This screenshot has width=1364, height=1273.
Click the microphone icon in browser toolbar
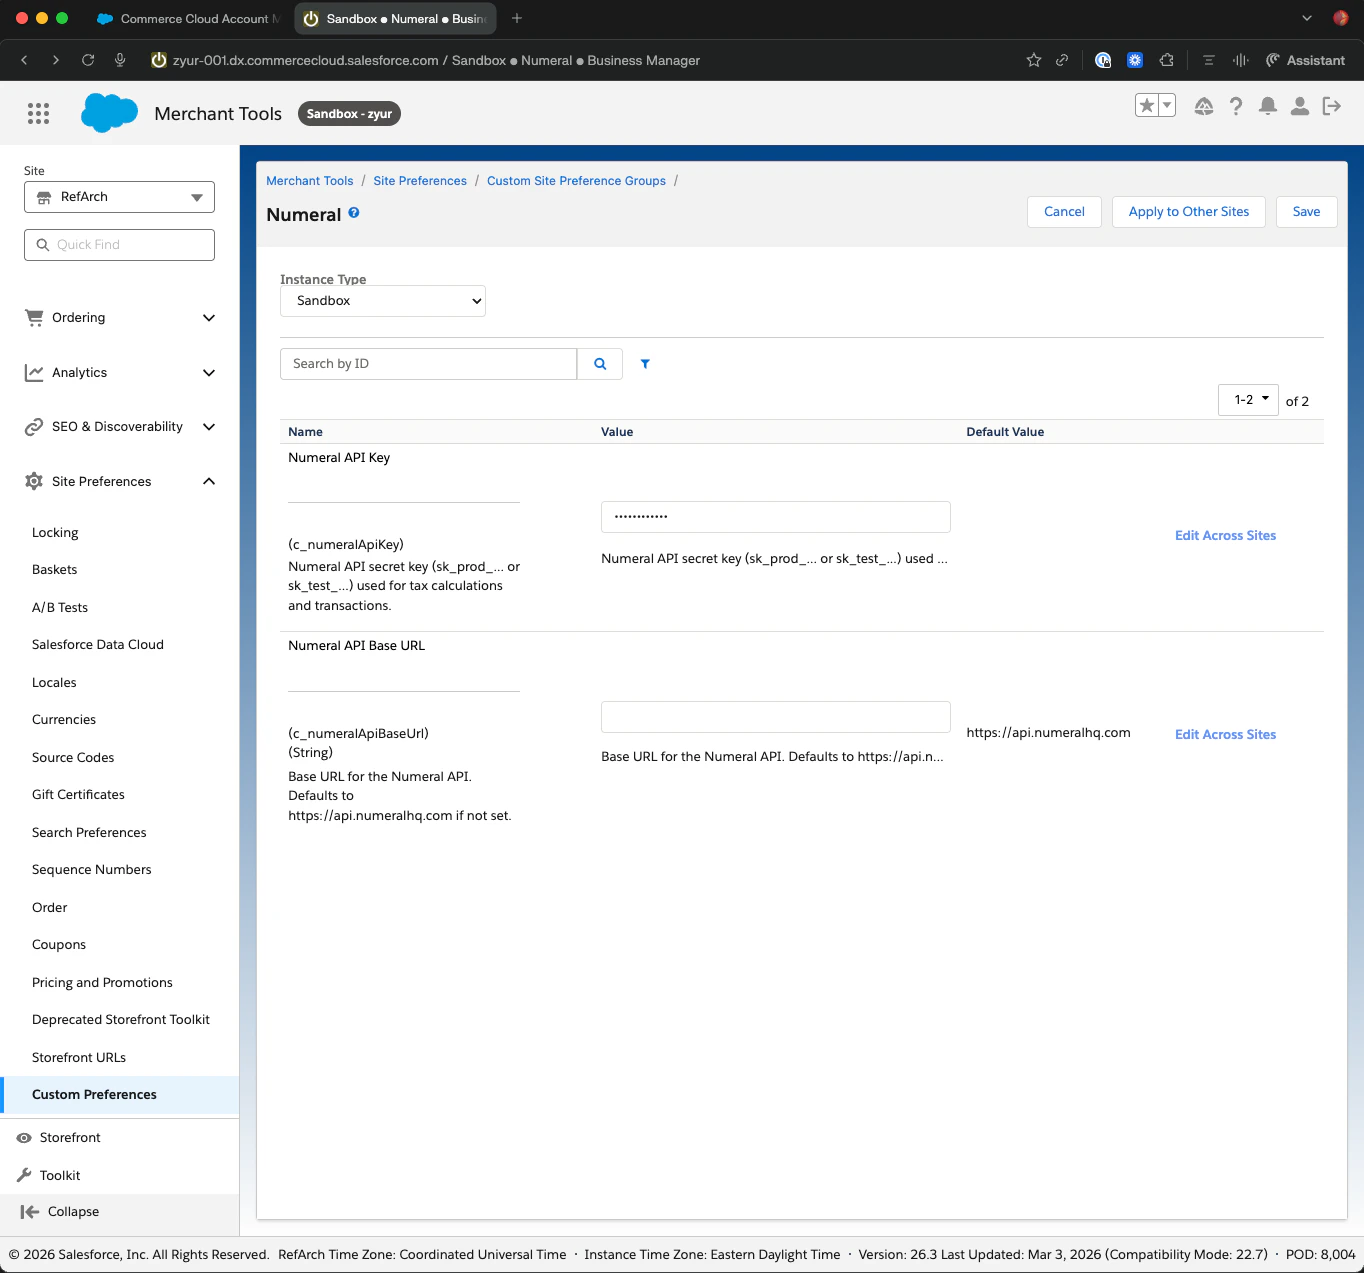(120, 60)
